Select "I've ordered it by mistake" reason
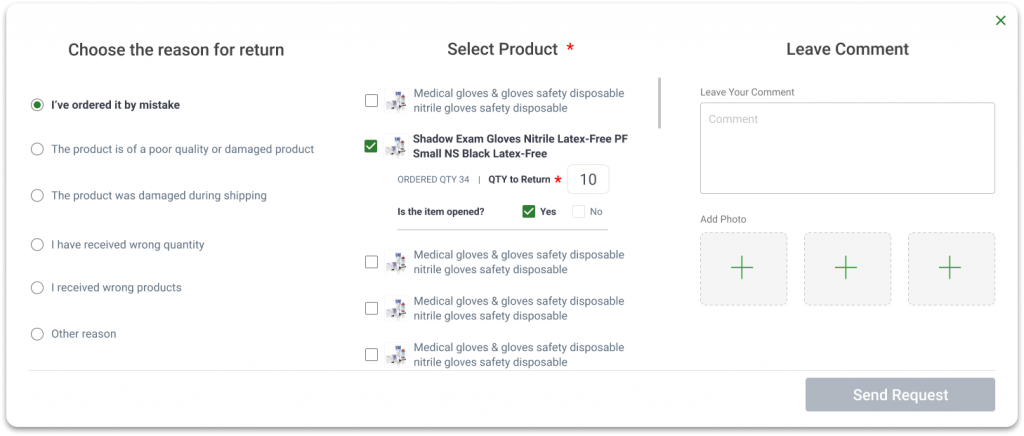The height and width of the screenshot is (436, 1024). pos(37,104)
